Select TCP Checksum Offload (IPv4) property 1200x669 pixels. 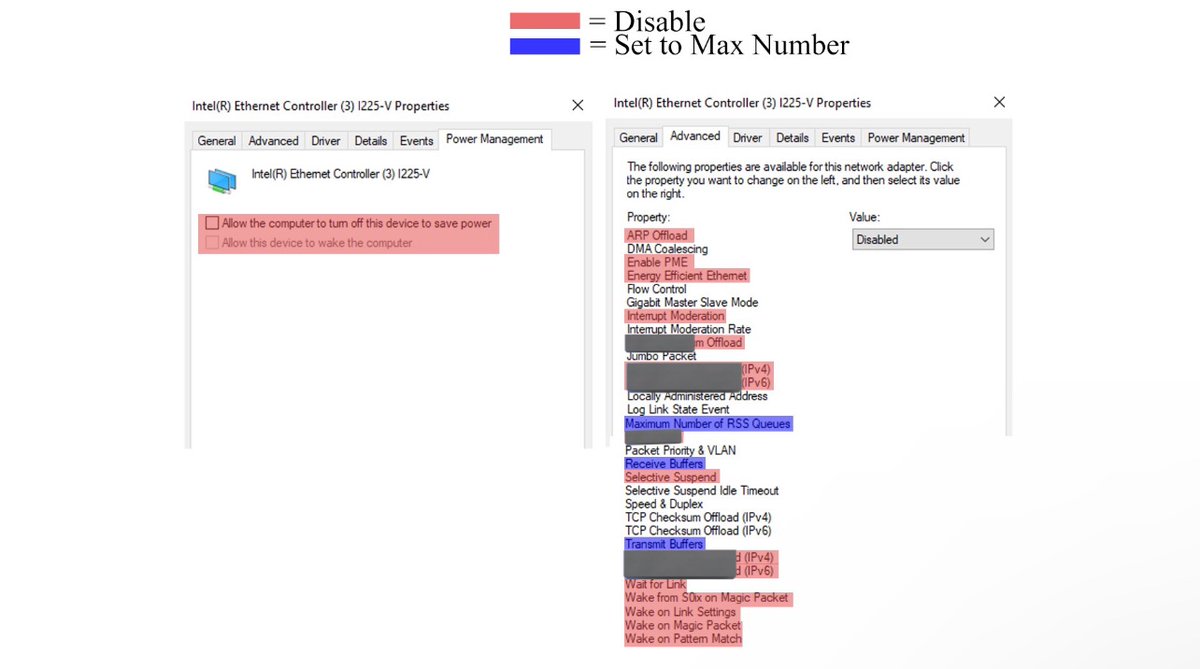pos(698,517)
